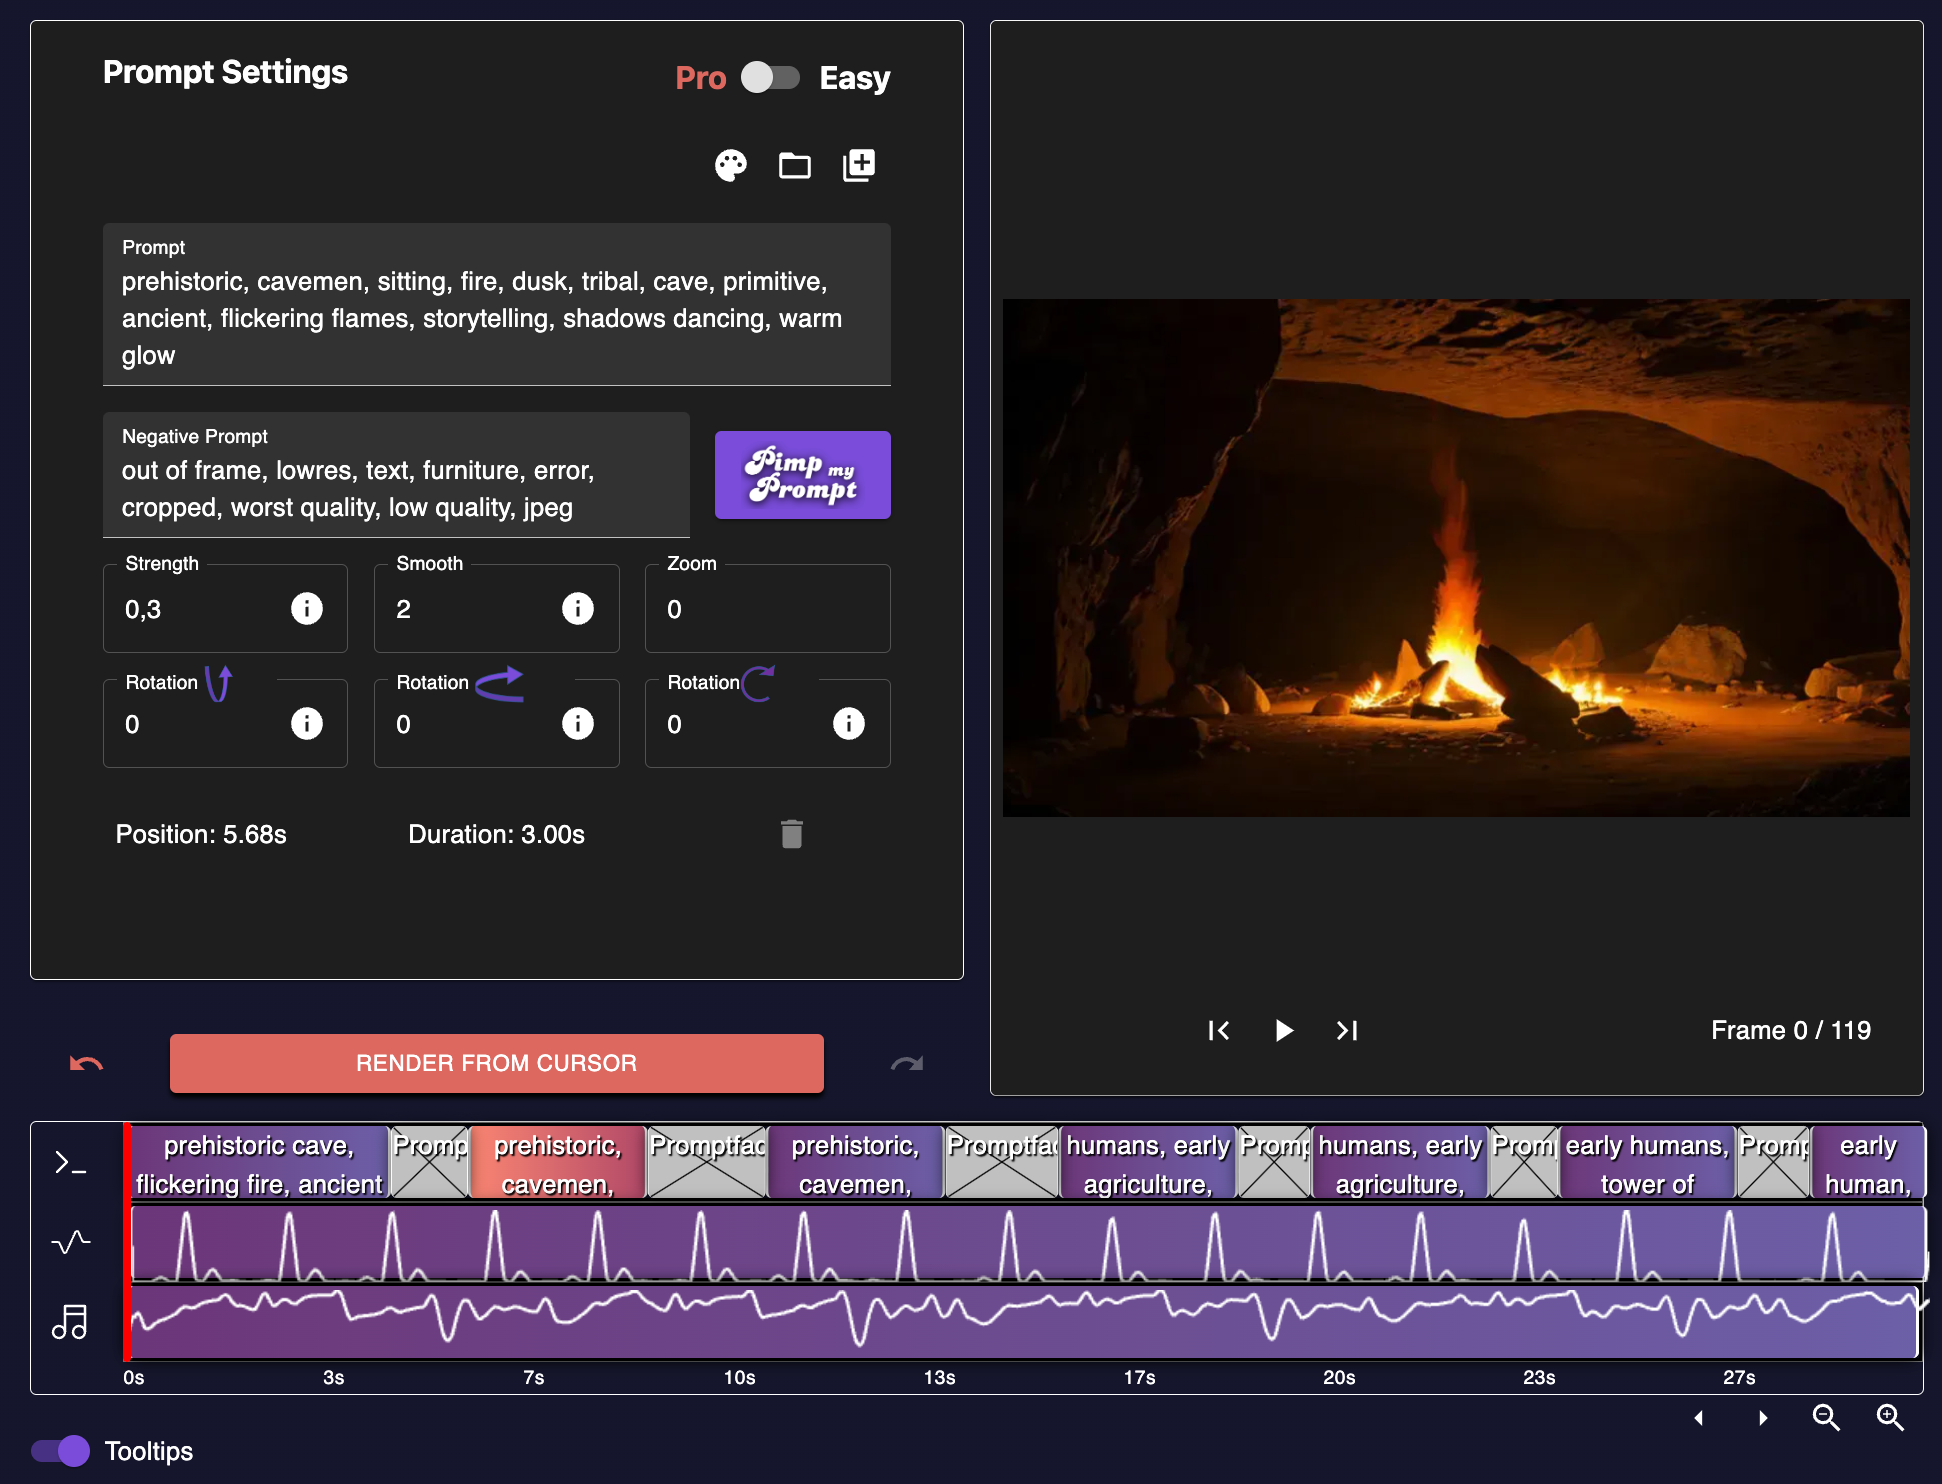Click the prompt track terminal icon
This screenshot has height=1484, width=1942.
tap(70, 1162)
